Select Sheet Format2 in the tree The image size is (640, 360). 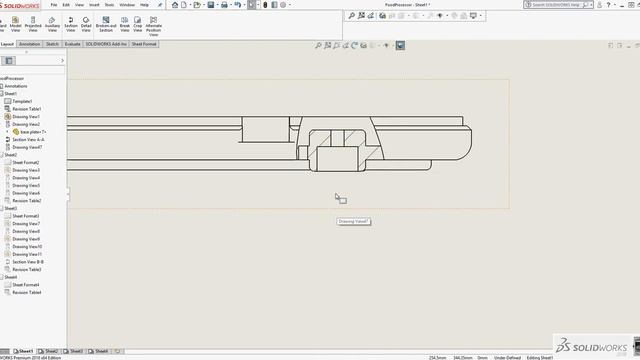point(26,162)
